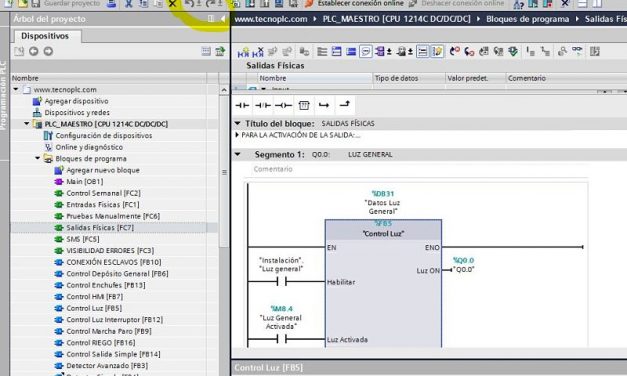627x376 pixels.
Task: Click the green download check icon in editor toolbar
Action: point(513,51)
